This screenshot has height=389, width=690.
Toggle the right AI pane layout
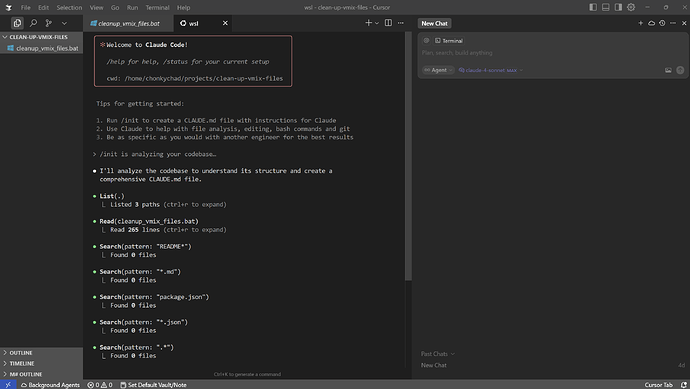tap(618, 7)
